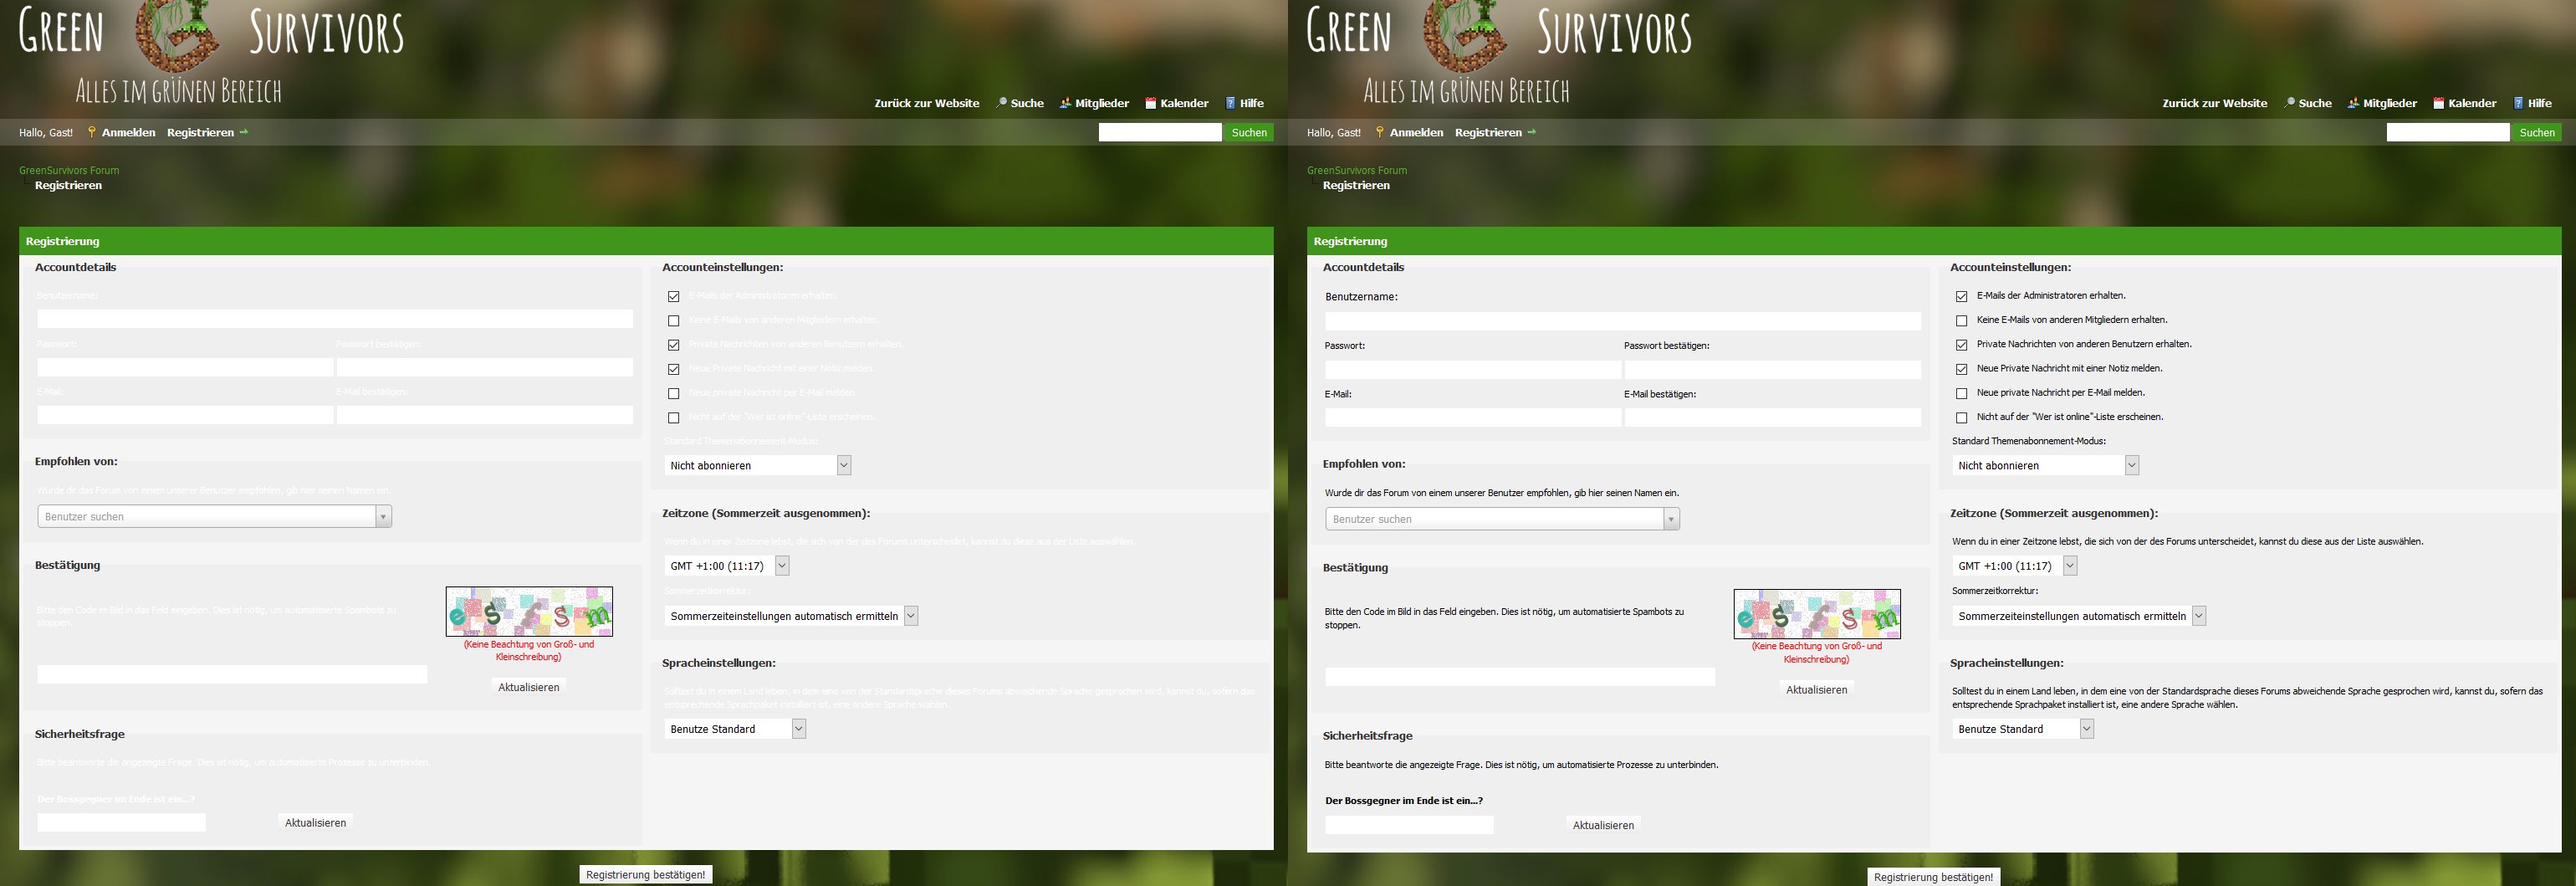Click the Mitglieder people icon in left page header
Screen dimensions: 2576x886
1066,103
